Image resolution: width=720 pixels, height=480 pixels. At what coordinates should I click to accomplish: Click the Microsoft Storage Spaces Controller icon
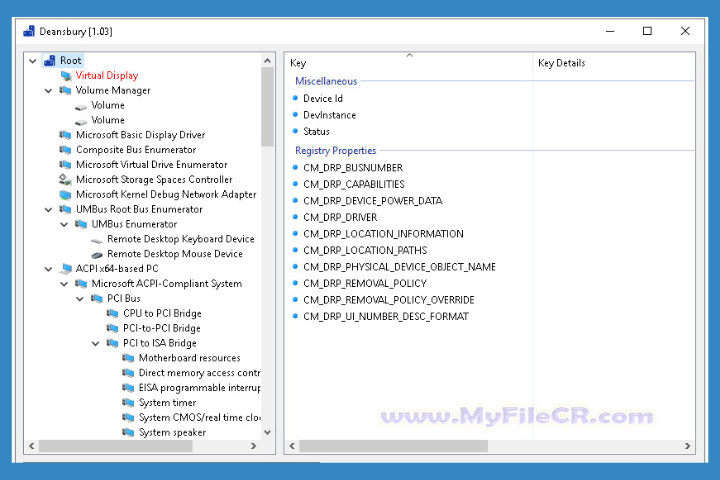65,180
